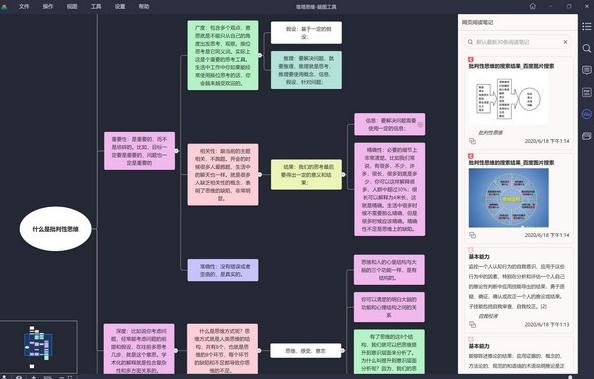Open the comment notes sidebar icon
Image resolution: width=594 pixels, height=379 pixels.
tap(586, 70)
